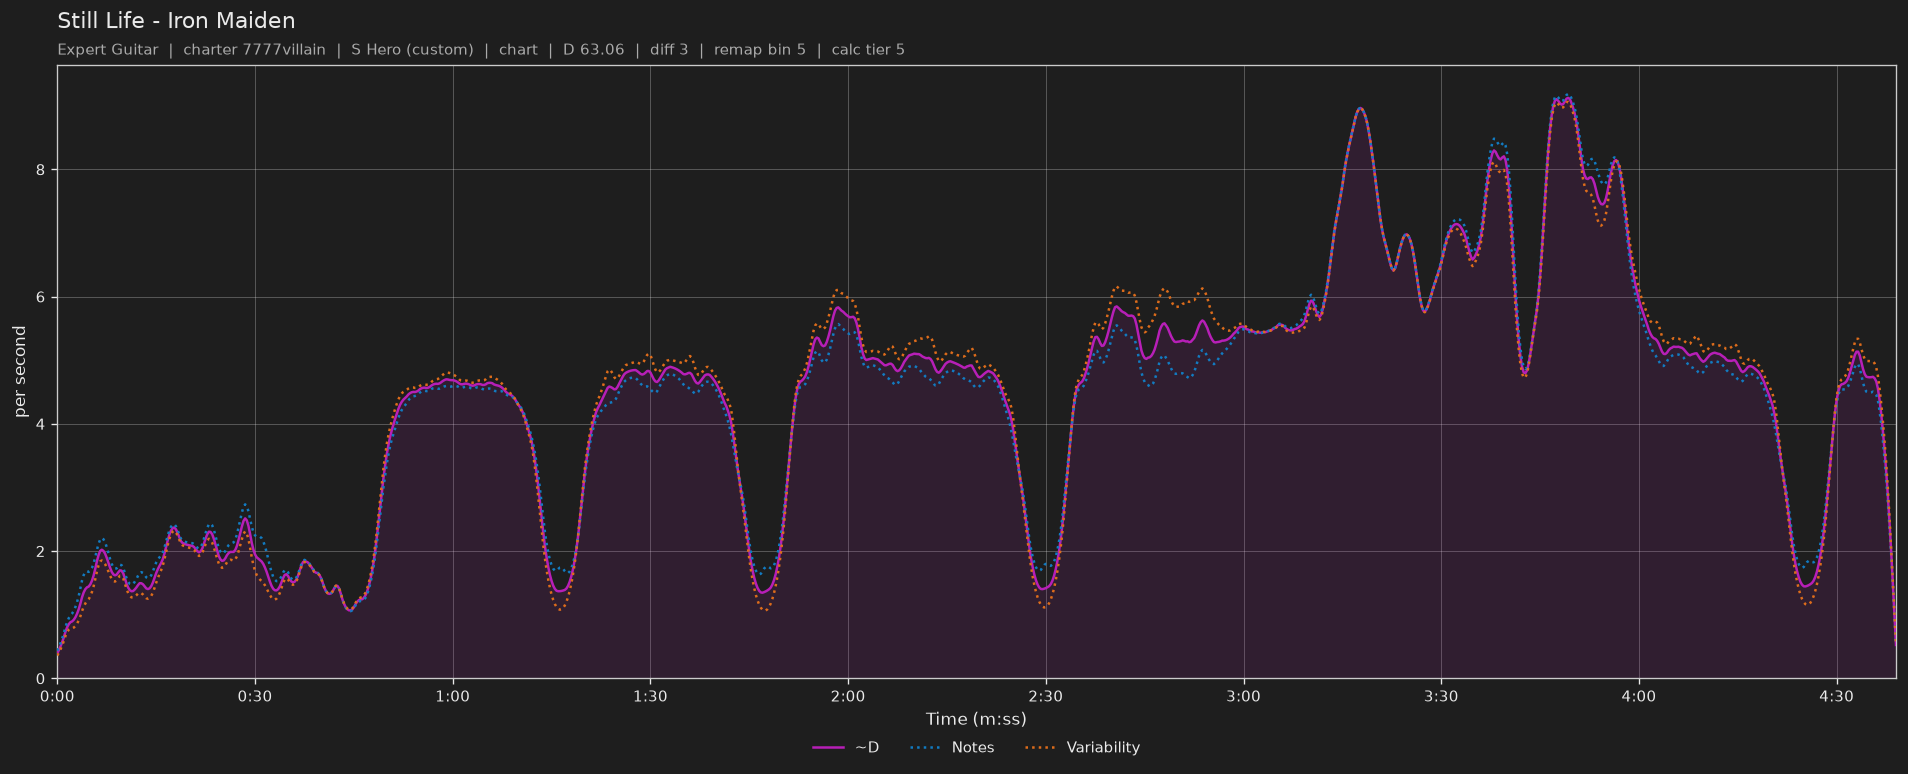Click the y-axis tick label "6"
This screenshot has width=1908, height=774.
tap(40, 298)
